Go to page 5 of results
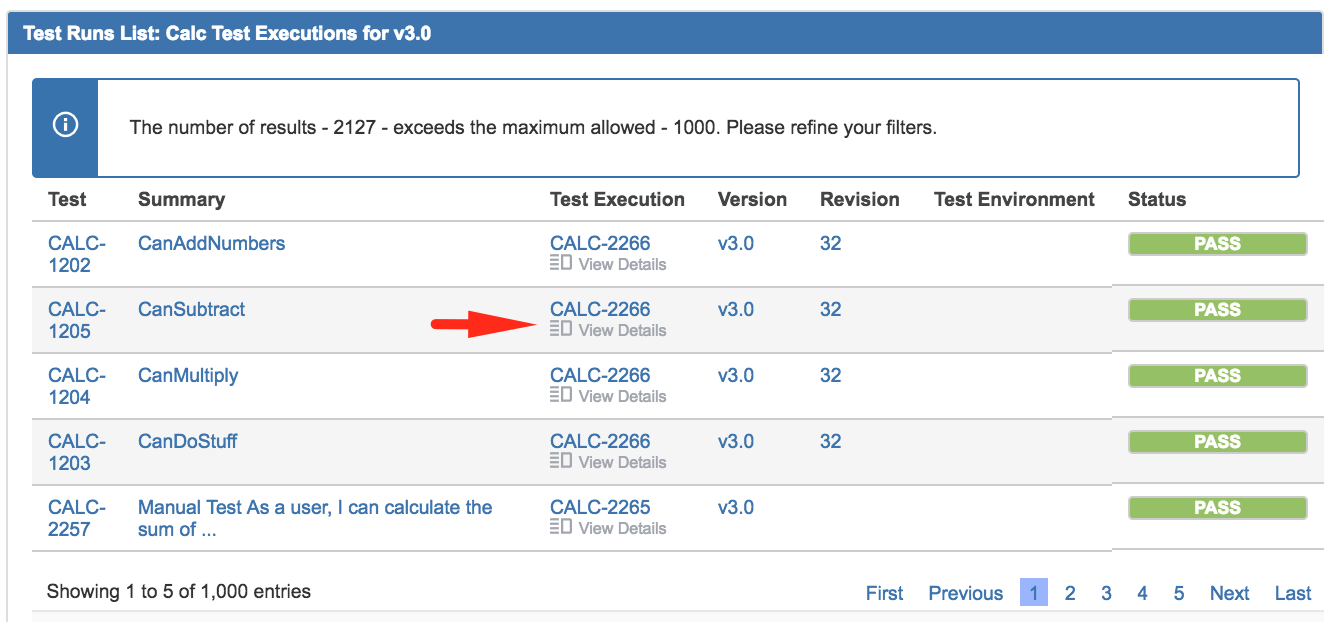Viewport: 1330px width, 622px height. pos(1179,593)
